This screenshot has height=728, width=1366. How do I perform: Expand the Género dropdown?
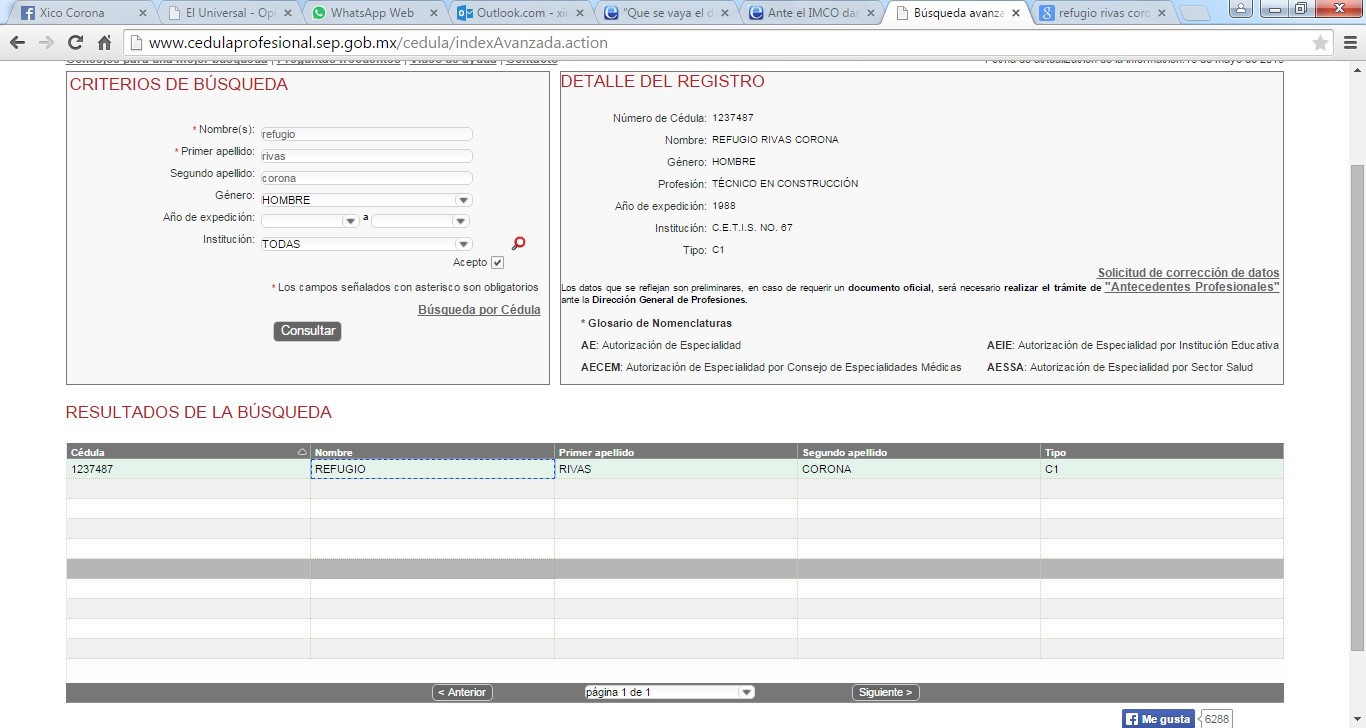click(463, 200)
